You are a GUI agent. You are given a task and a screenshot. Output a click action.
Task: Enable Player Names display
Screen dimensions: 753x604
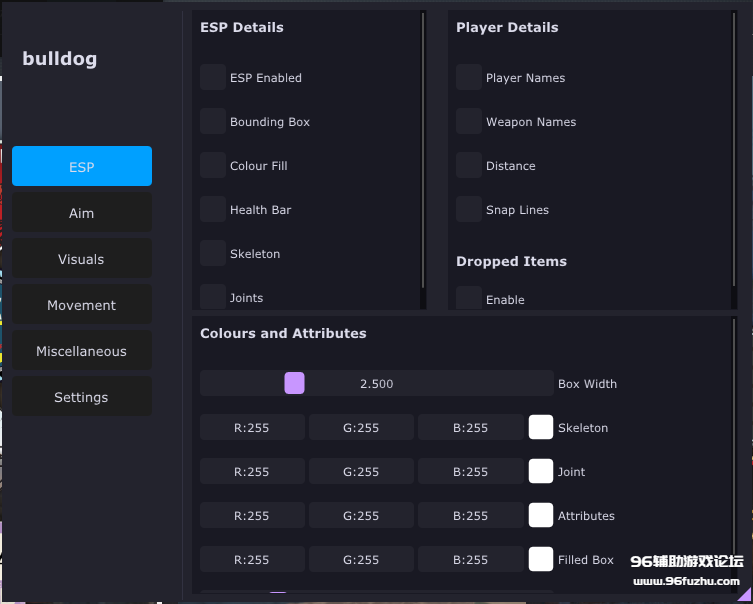coord(469,78)
